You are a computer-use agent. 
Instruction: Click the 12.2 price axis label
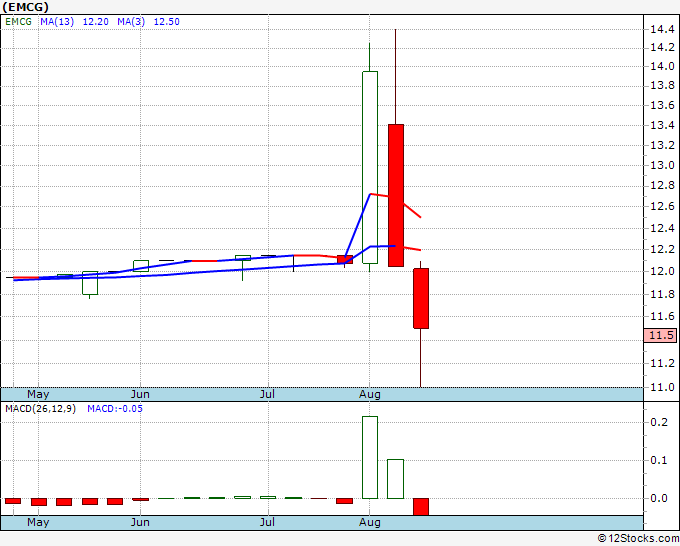662,249
